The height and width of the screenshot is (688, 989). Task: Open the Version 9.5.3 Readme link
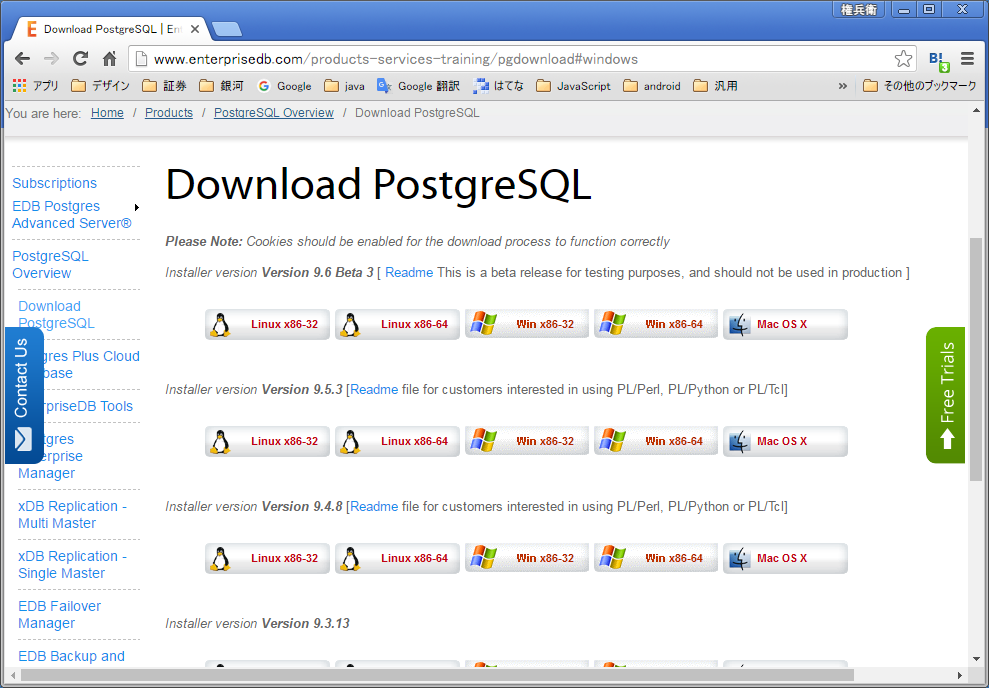coord(374,390)
